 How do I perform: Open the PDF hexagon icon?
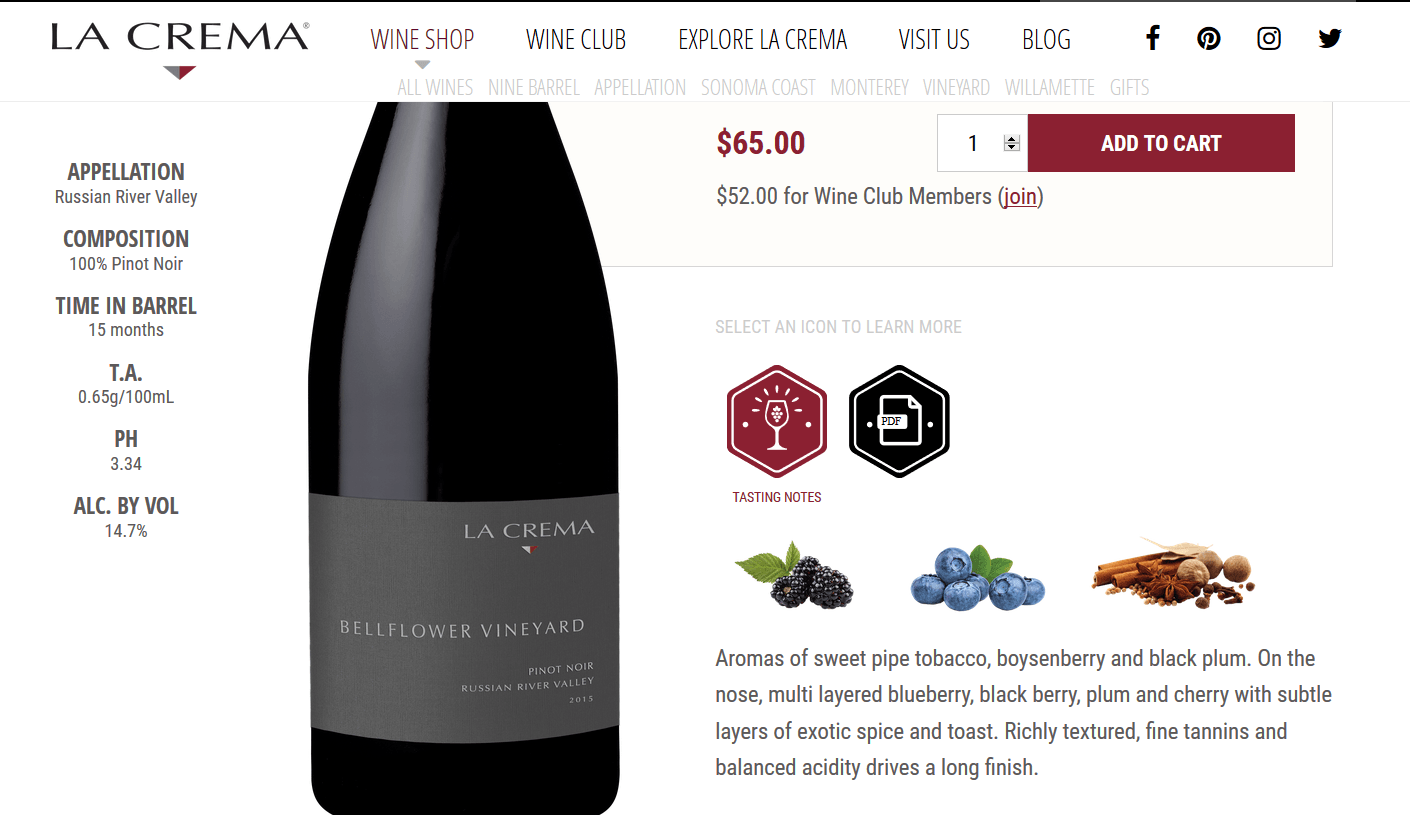(899, 422)
